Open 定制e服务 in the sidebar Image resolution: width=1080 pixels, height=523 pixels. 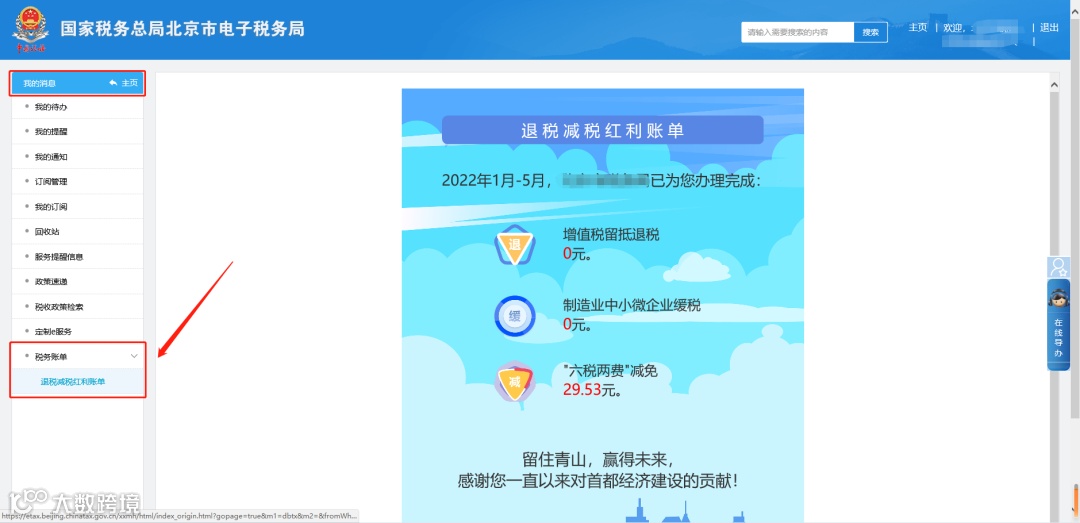click(77, 331)
